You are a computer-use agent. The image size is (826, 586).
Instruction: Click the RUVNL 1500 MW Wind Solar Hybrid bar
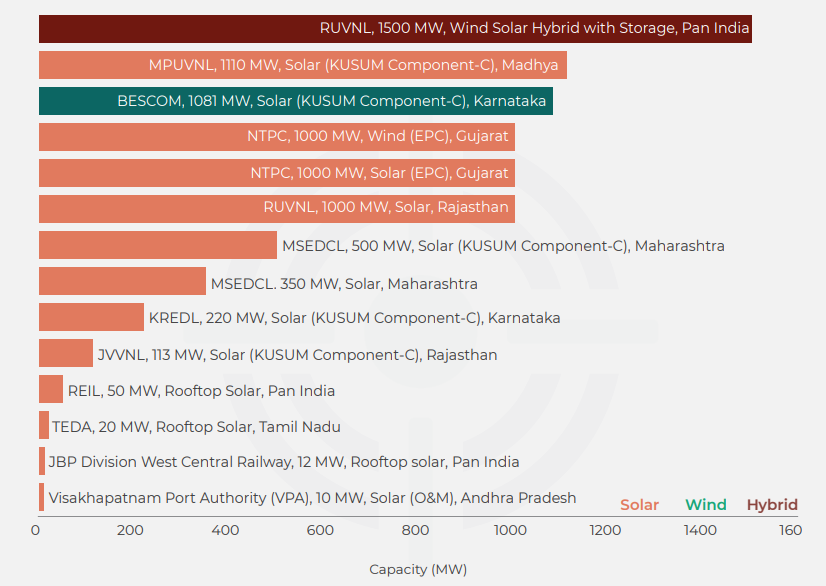pos(395,29)
